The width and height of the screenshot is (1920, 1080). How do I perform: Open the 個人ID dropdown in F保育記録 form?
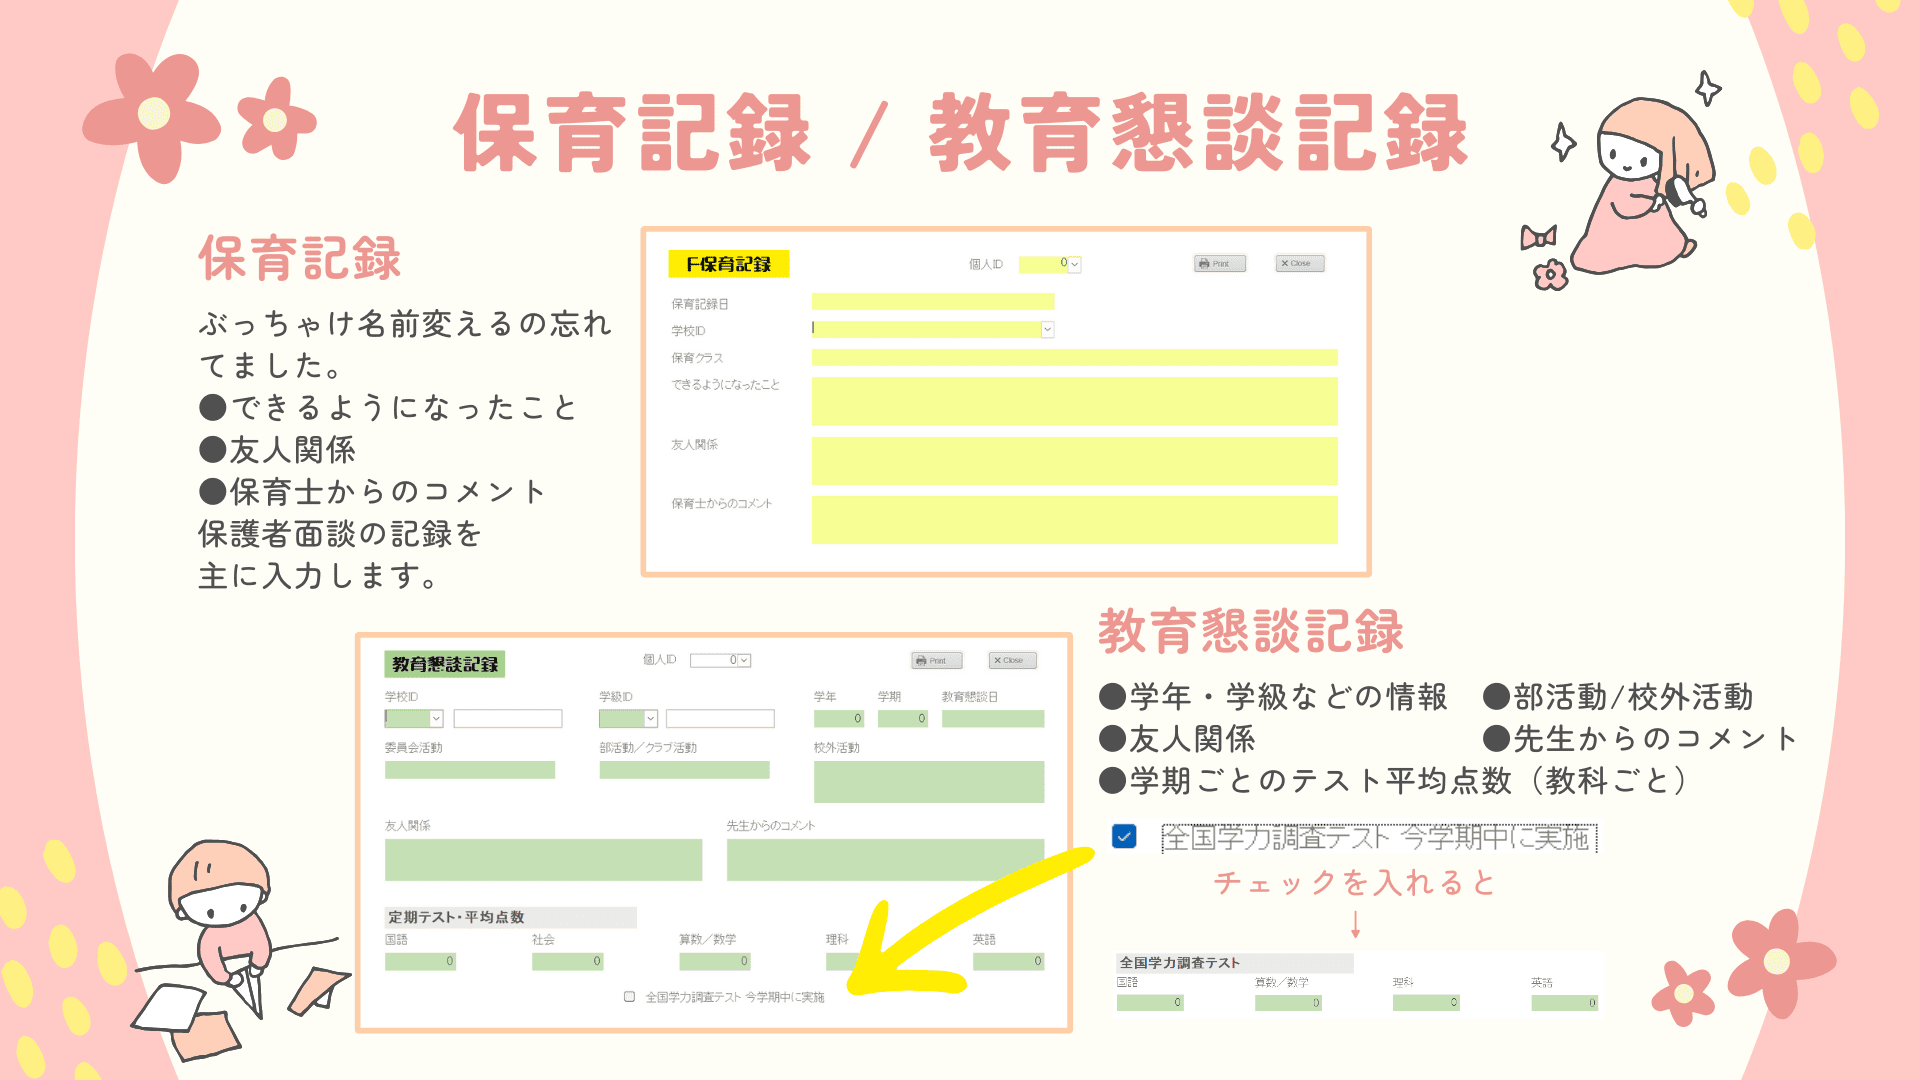click(x=1075, y=265)
